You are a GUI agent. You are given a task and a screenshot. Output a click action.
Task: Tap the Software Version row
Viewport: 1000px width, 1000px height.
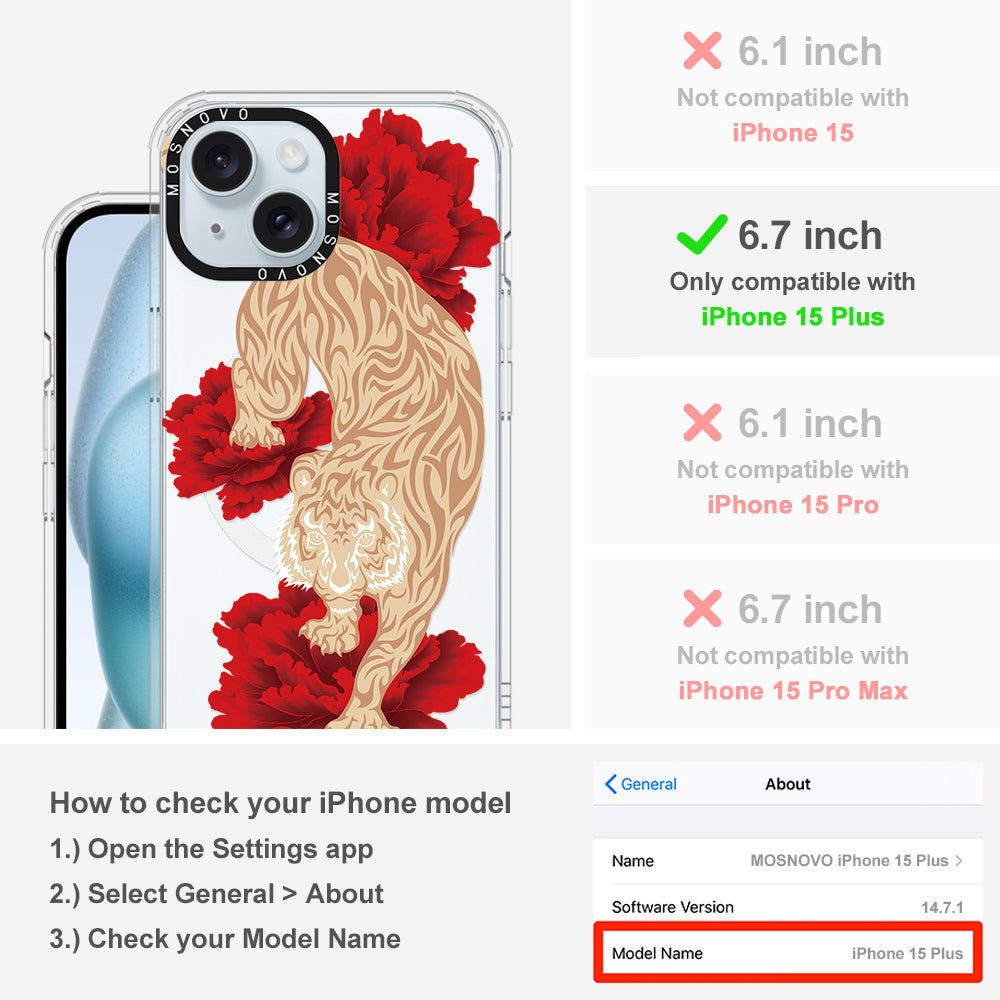(788, 907)
